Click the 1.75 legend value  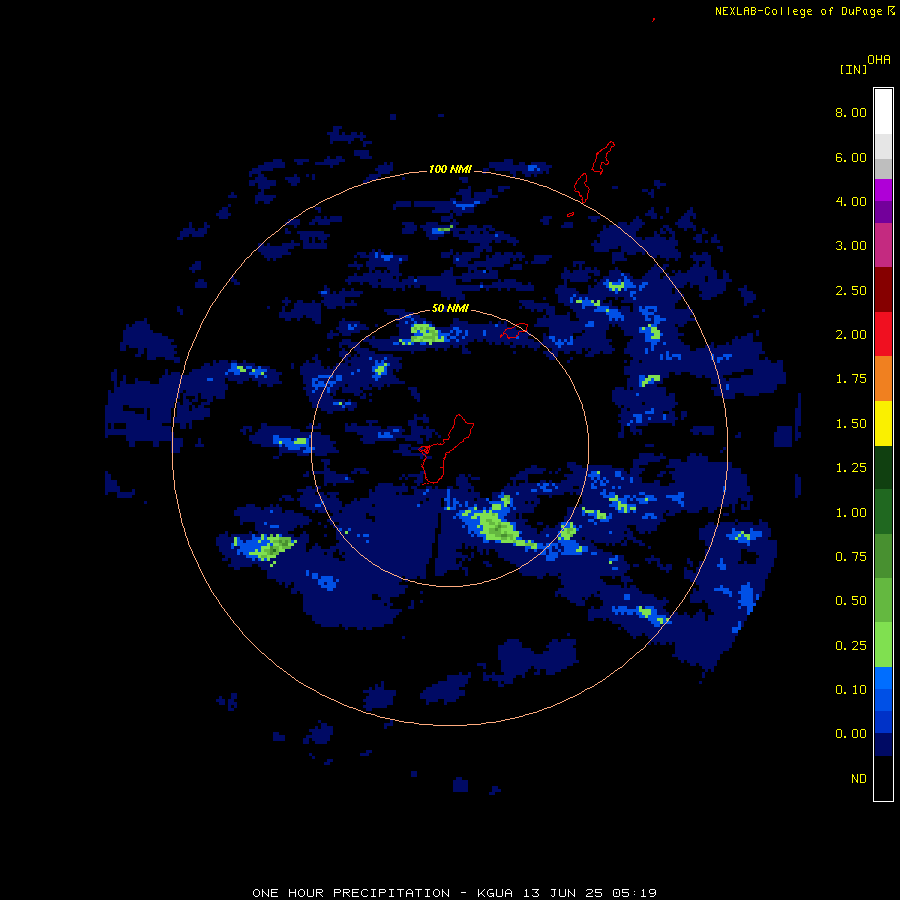tap(851, 379)
